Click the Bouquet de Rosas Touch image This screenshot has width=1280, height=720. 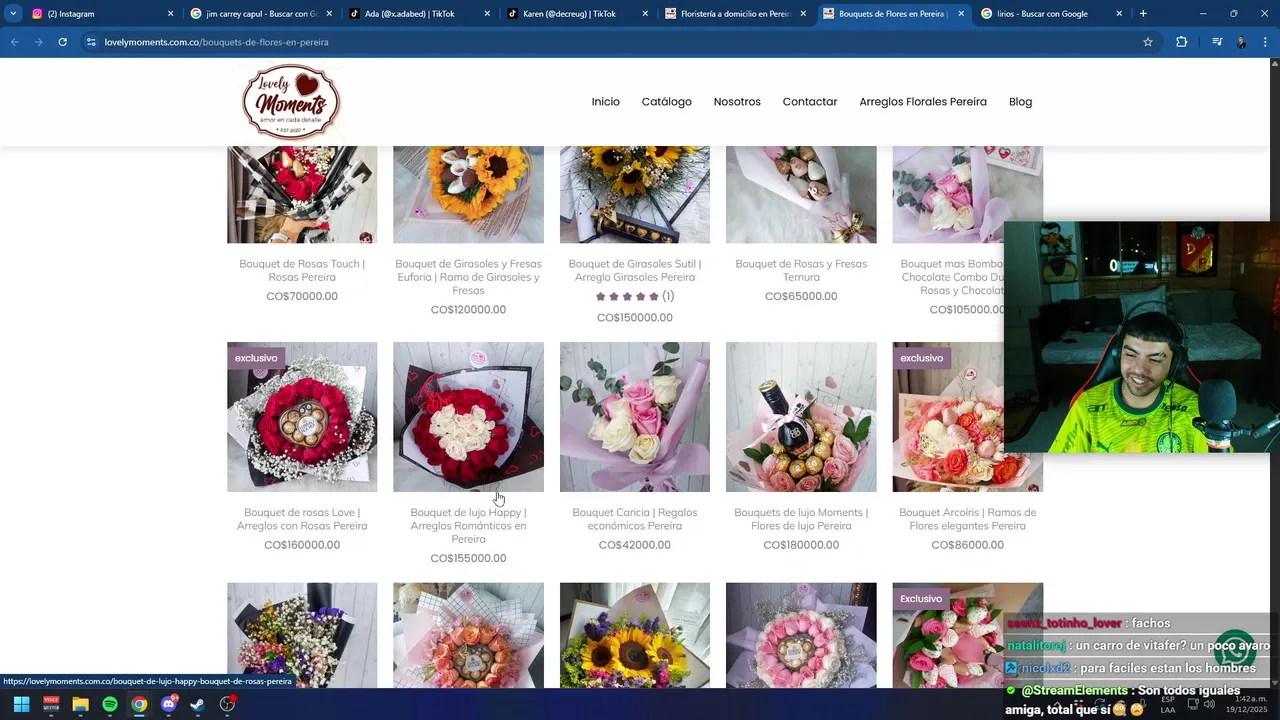pyautogui.click(x=302, y=195)
